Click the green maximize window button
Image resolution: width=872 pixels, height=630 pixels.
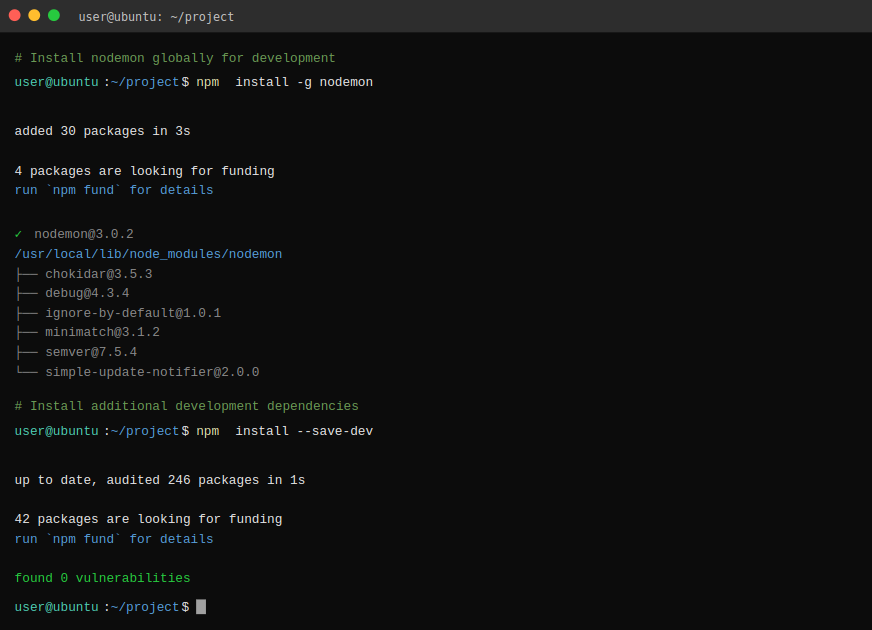tap(54, 16)
